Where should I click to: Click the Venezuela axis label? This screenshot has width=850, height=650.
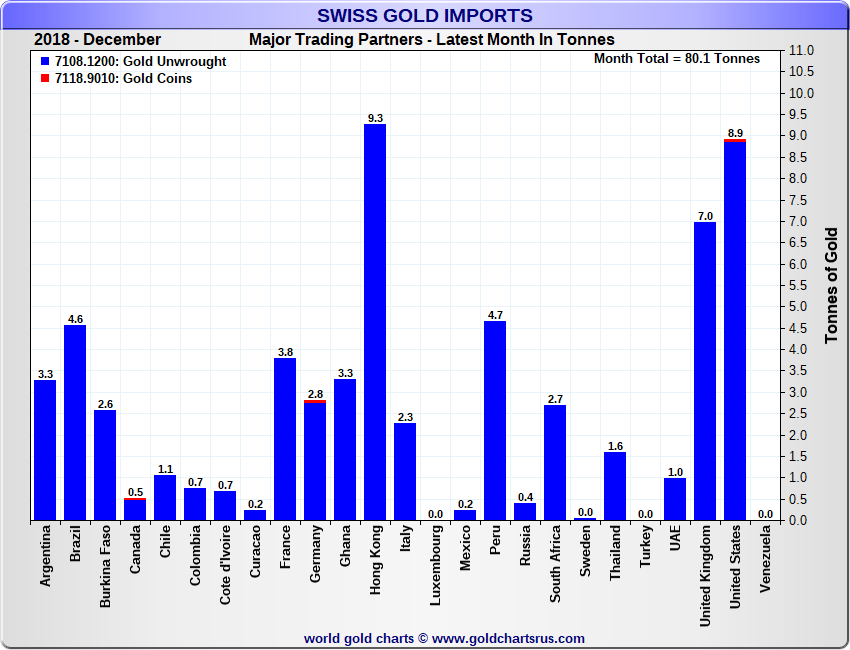click(x=765, y=567)
